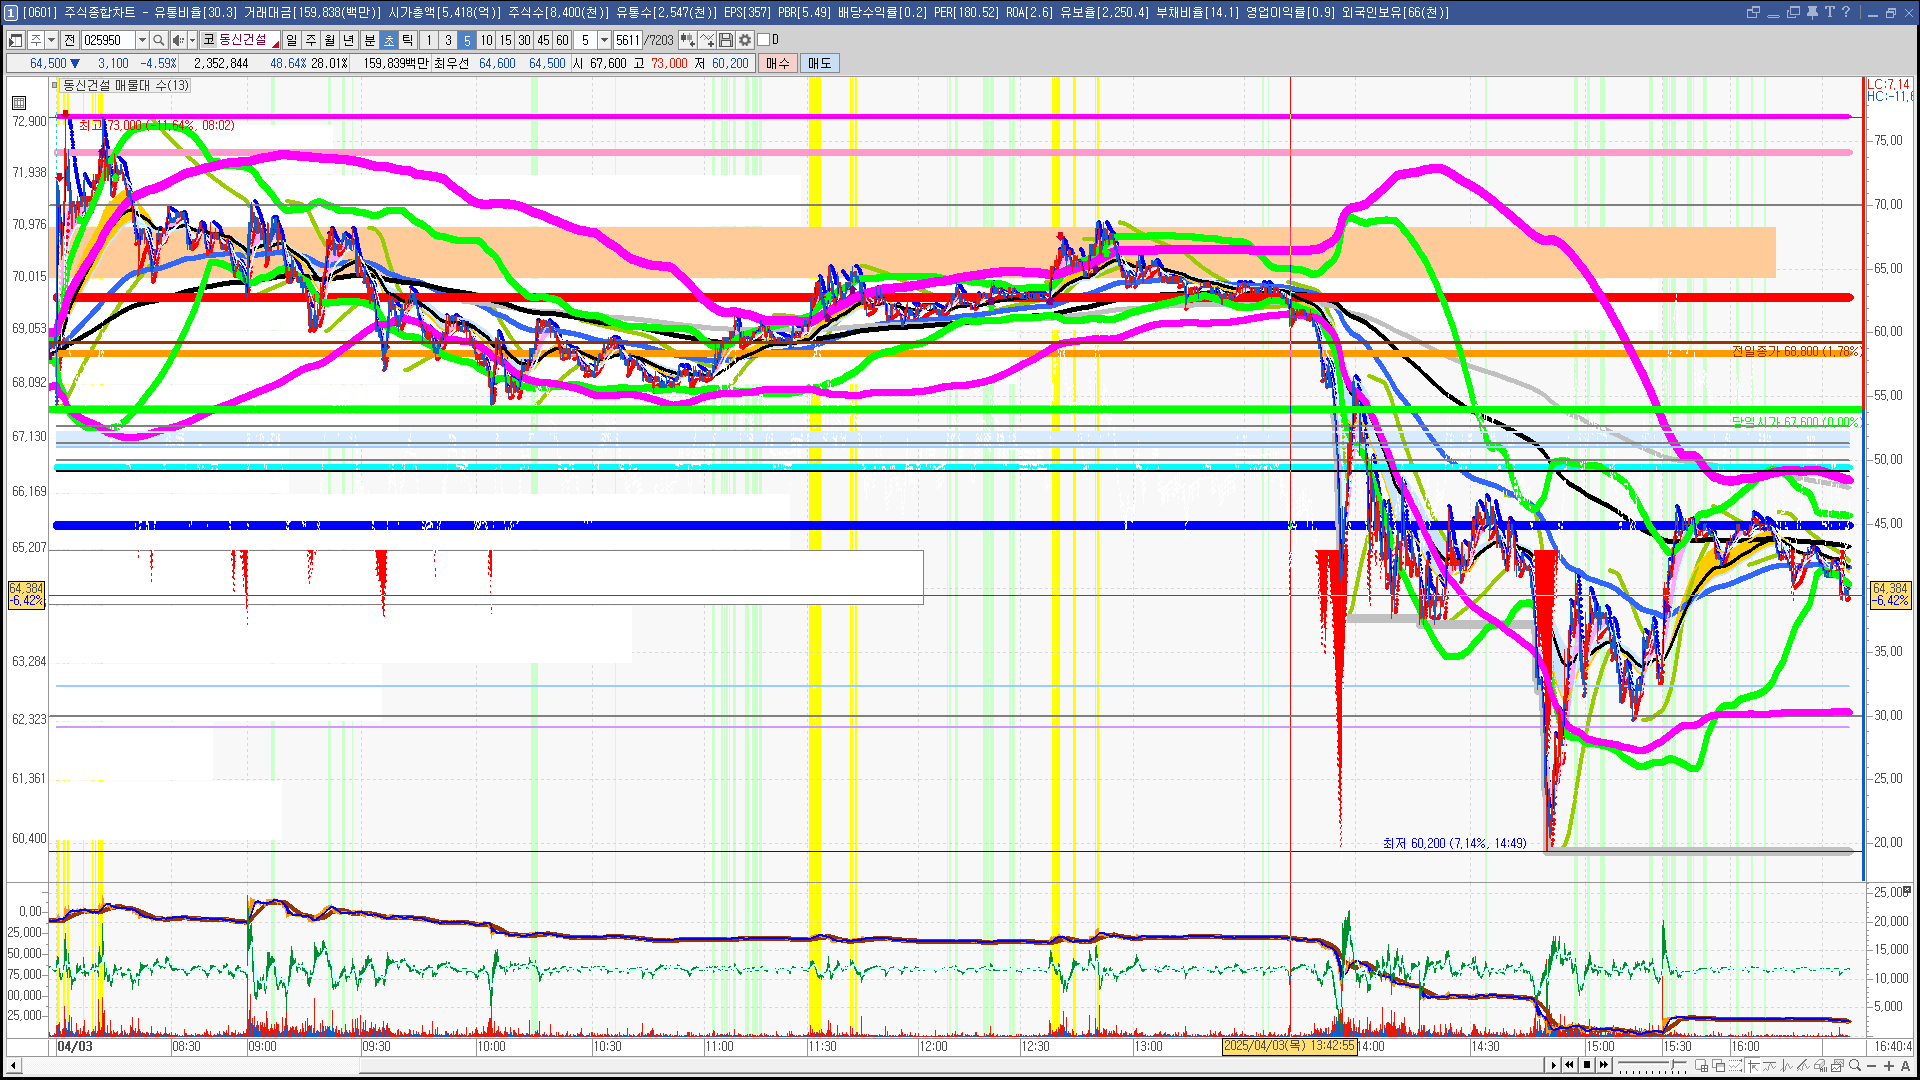Select the 30 interval tab

tap(524, 40)
